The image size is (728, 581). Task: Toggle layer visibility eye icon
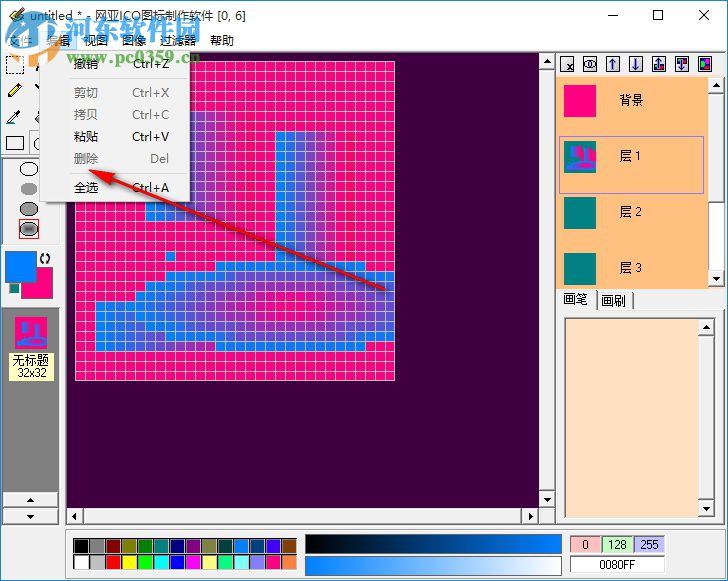coord(590,64)
